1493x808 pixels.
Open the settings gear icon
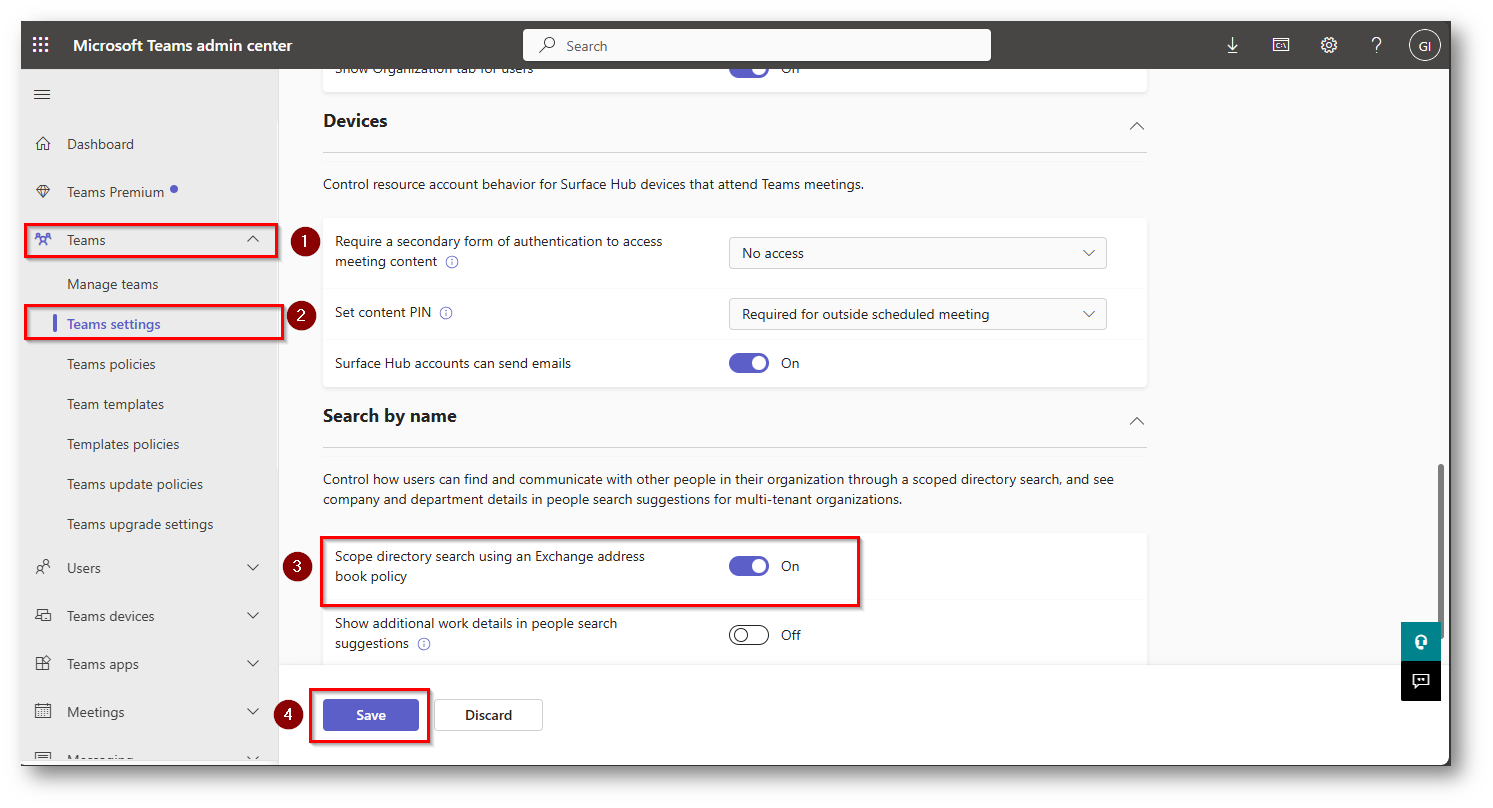1328,45
